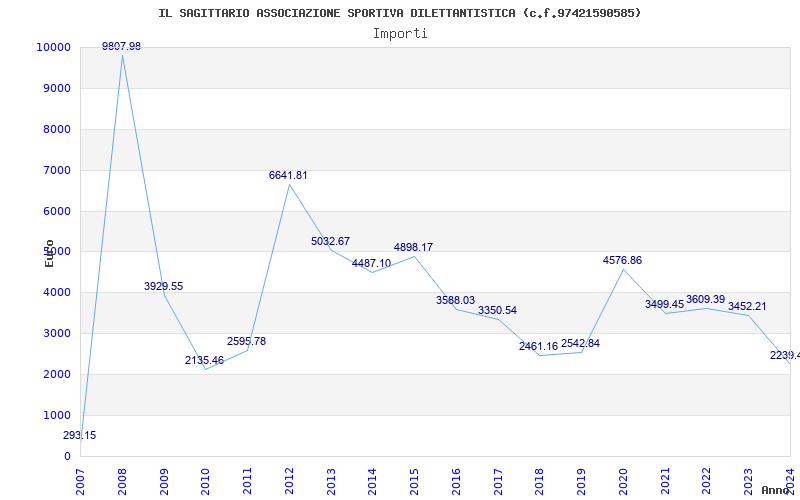Image resolution: width=800 pixels, height=500 pixels.
Task: Click the 3350.54 value label
Action: click(497, 311)
